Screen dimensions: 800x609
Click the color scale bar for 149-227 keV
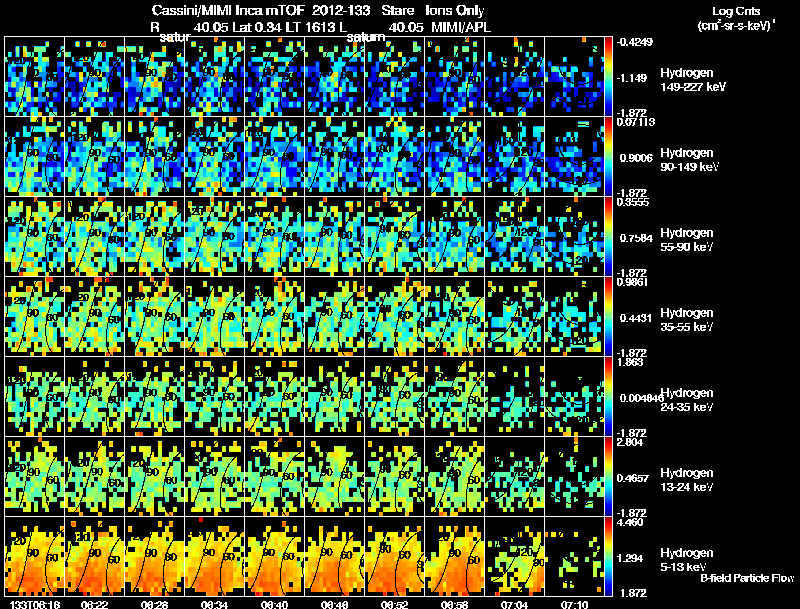click(608, 77)
